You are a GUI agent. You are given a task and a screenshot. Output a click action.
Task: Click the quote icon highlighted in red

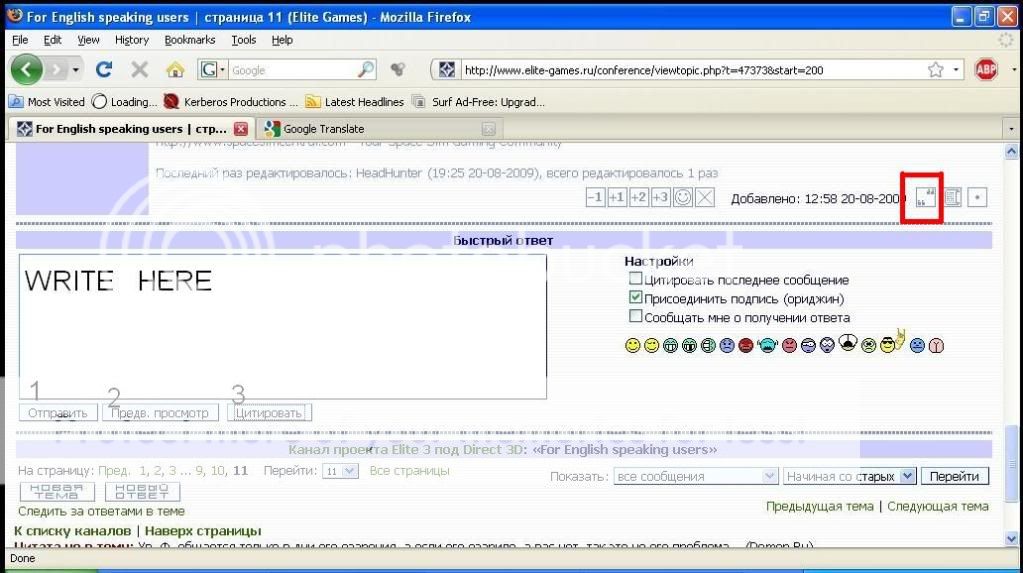(x=924, y=197)
